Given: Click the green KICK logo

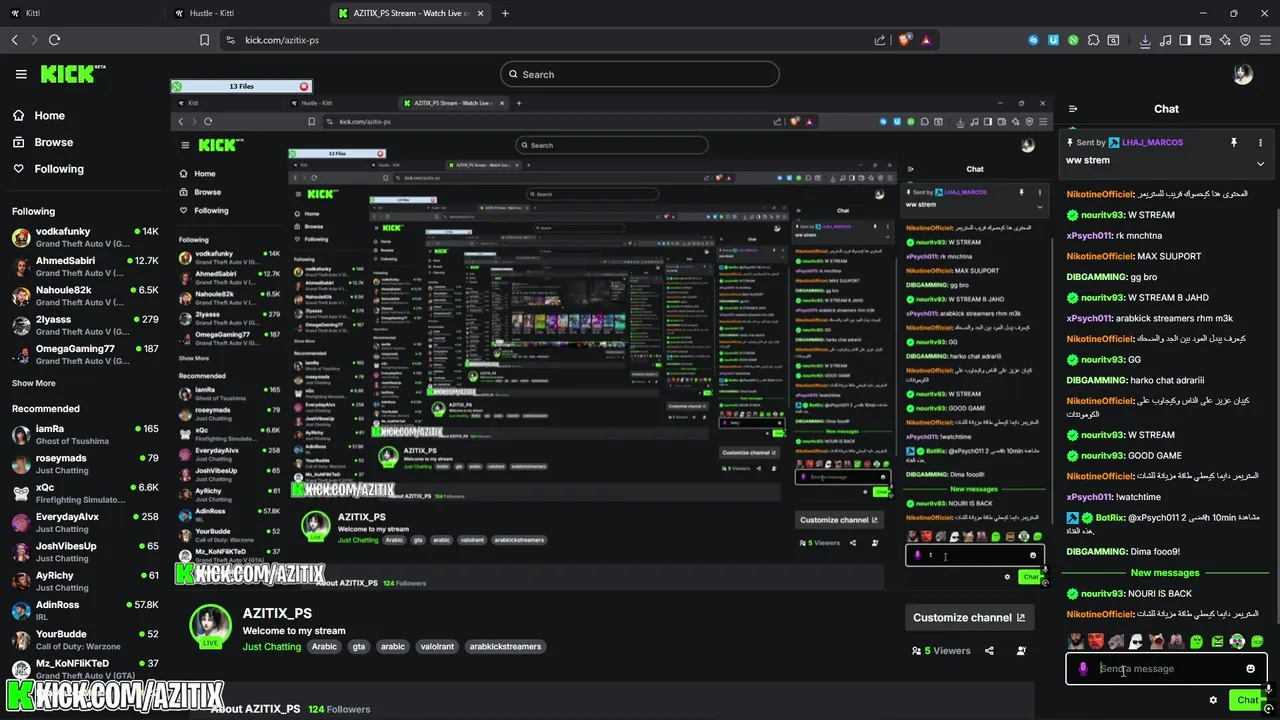Looking at the screenshot, I should coord(72,74).
